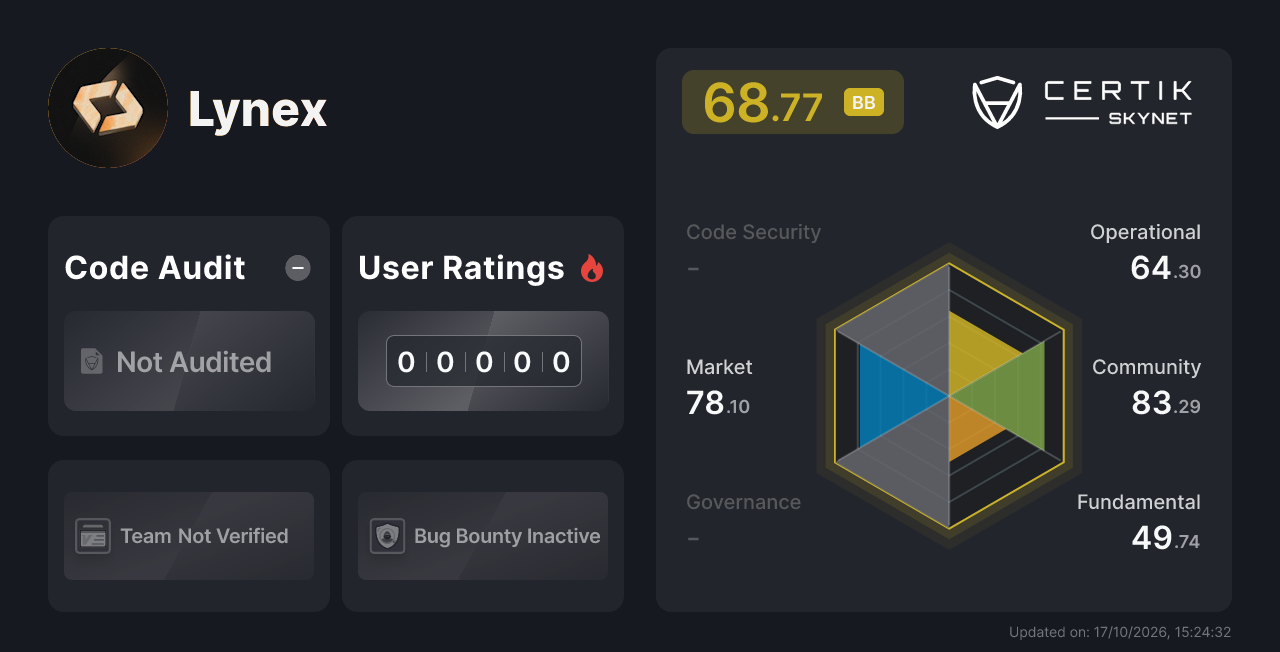Click the ID card icon by Team Not Verified
The height and width of the screenshot is (652, 1280).
point(93,536)
